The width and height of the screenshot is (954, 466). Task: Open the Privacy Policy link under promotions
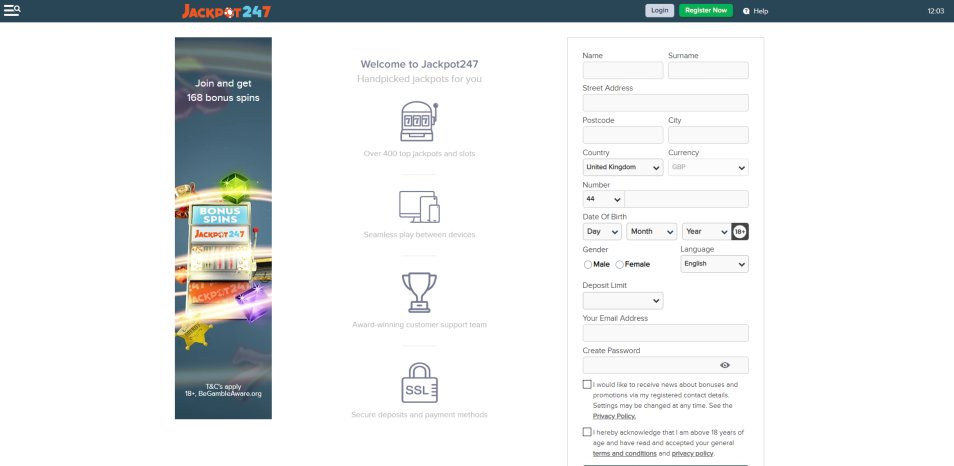[614, 417]
